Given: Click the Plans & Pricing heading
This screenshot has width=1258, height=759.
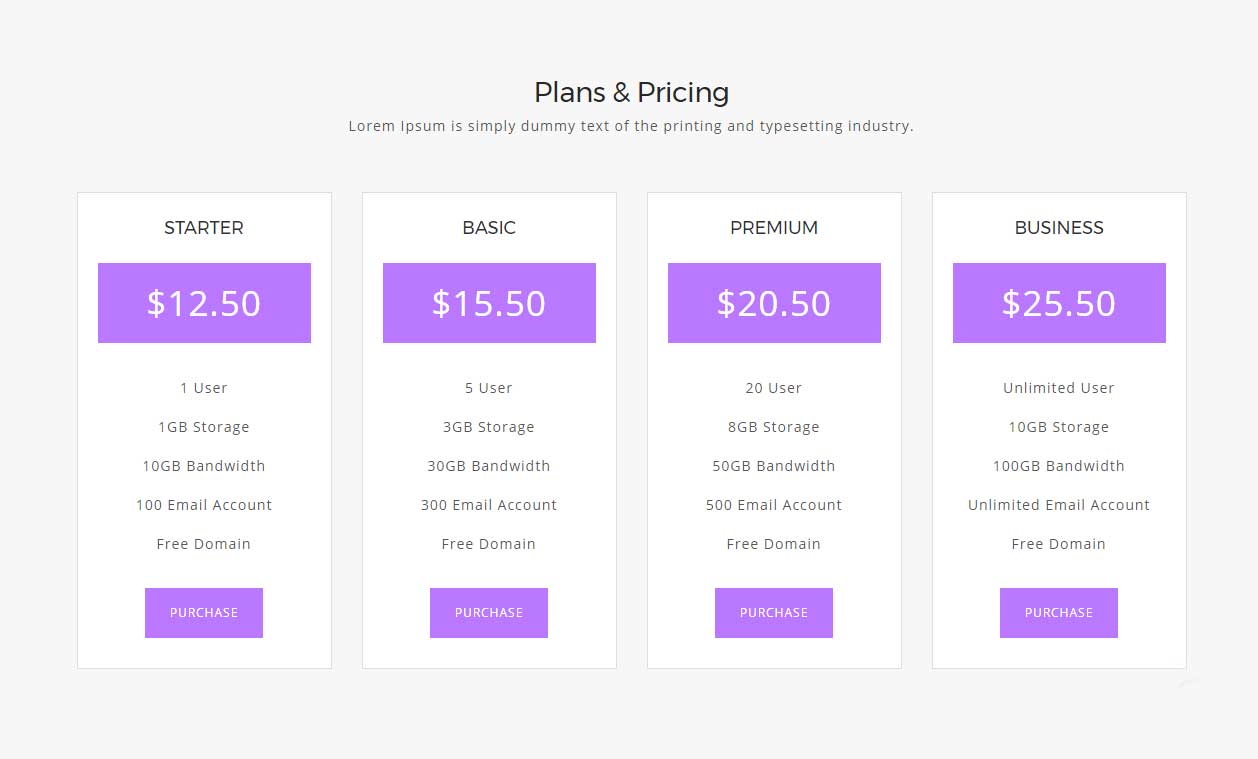Looking at the screenshot, I should pyautogui.click(x=631, y=92).
